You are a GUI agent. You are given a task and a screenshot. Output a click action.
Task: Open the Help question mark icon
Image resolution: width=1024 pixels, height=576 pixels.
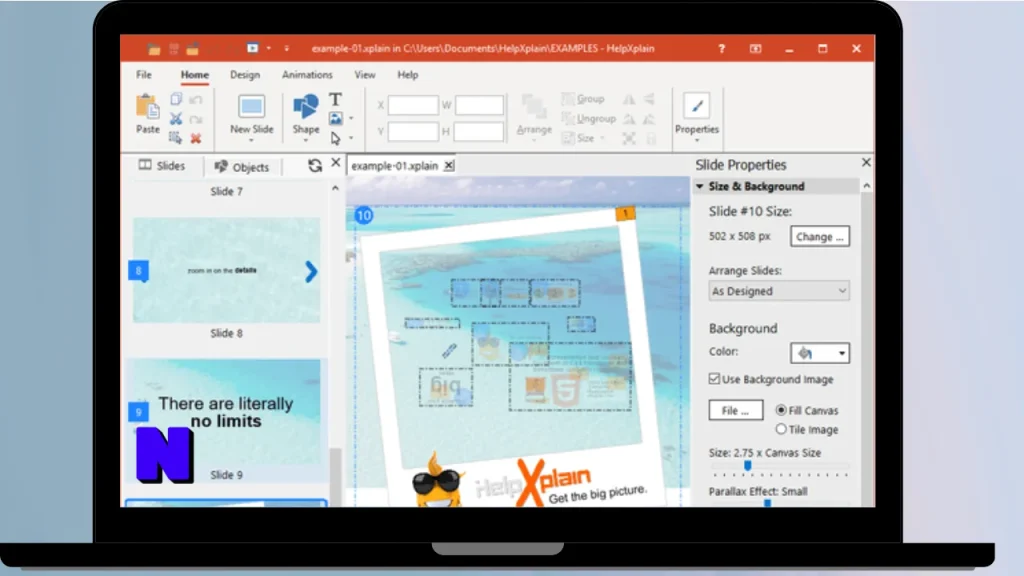click(x=722, y=48)
